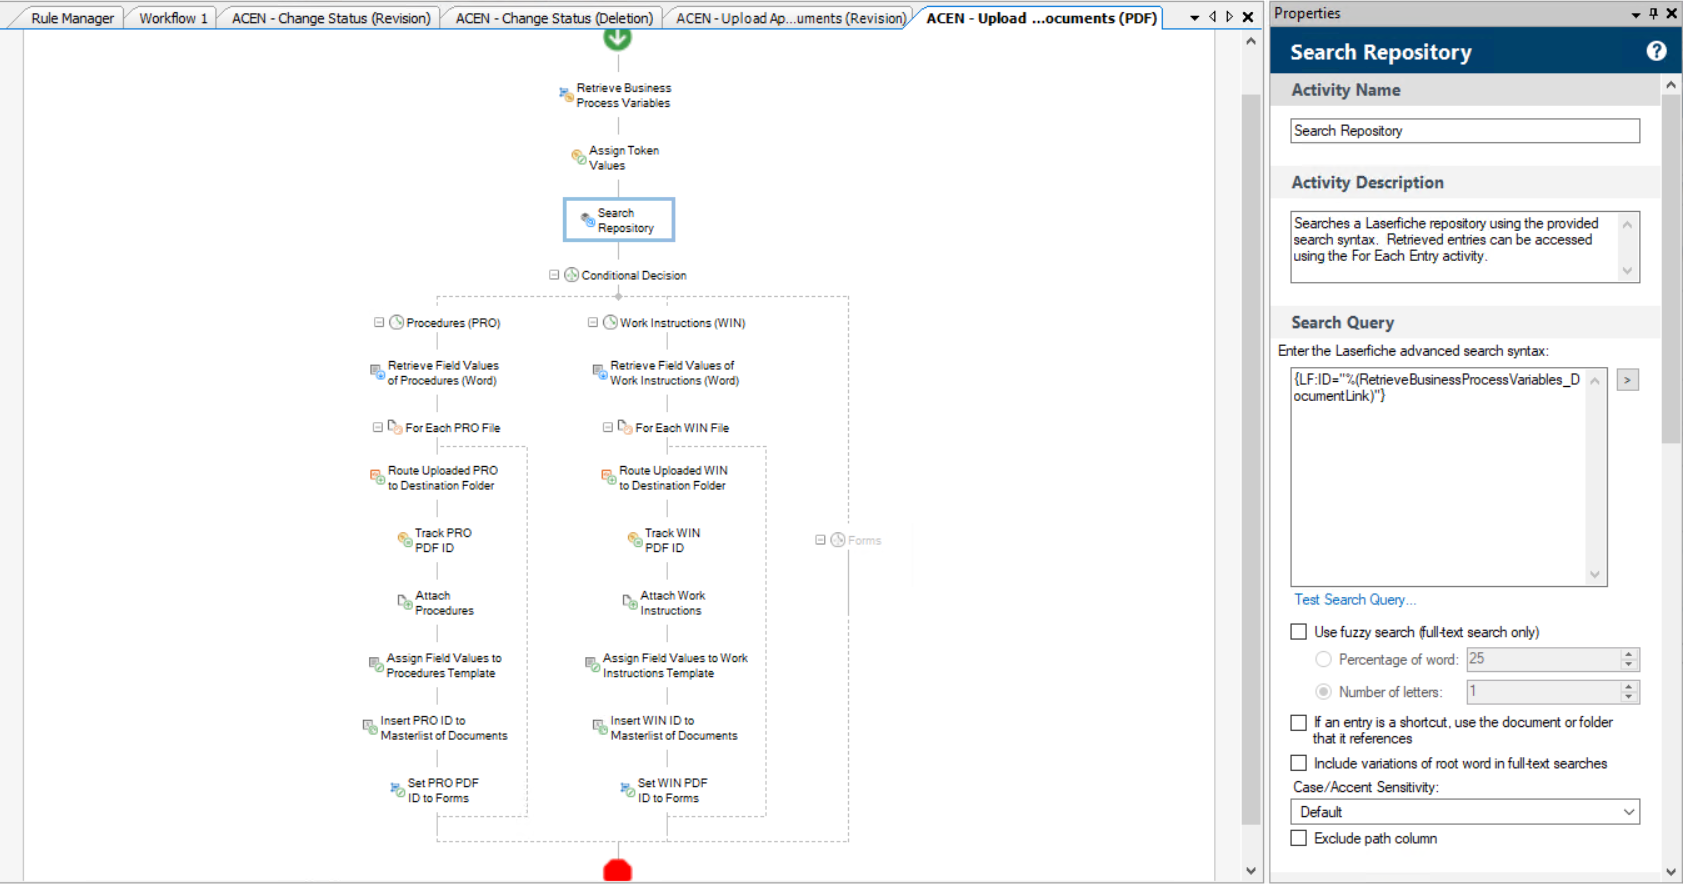Click the Forms branch clock icon
Image resolution: width=1683 pixels, height=884 pixels.
point(838,540)
